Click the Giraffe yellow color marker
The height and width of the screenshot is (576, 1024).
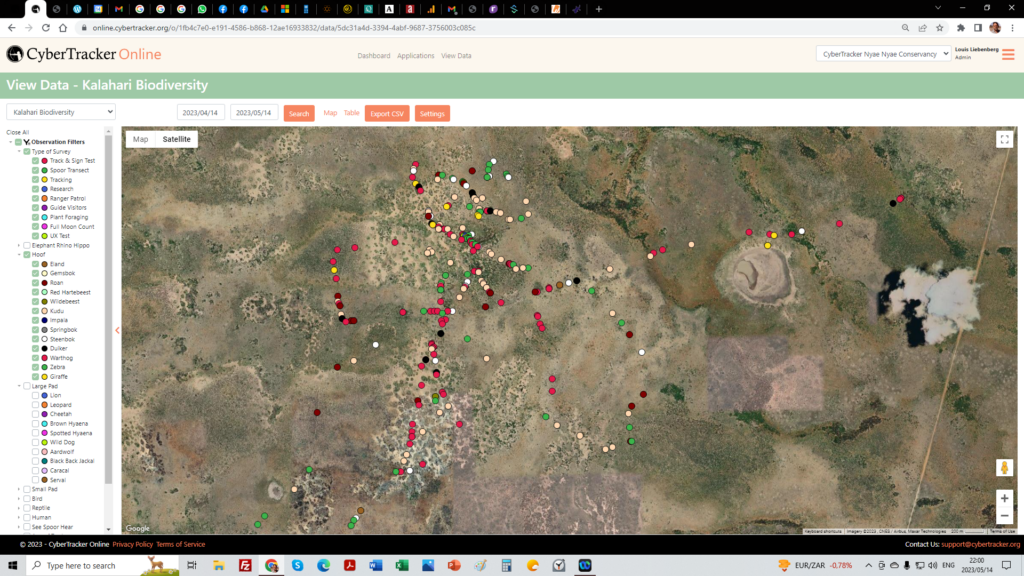click(44, 377)
